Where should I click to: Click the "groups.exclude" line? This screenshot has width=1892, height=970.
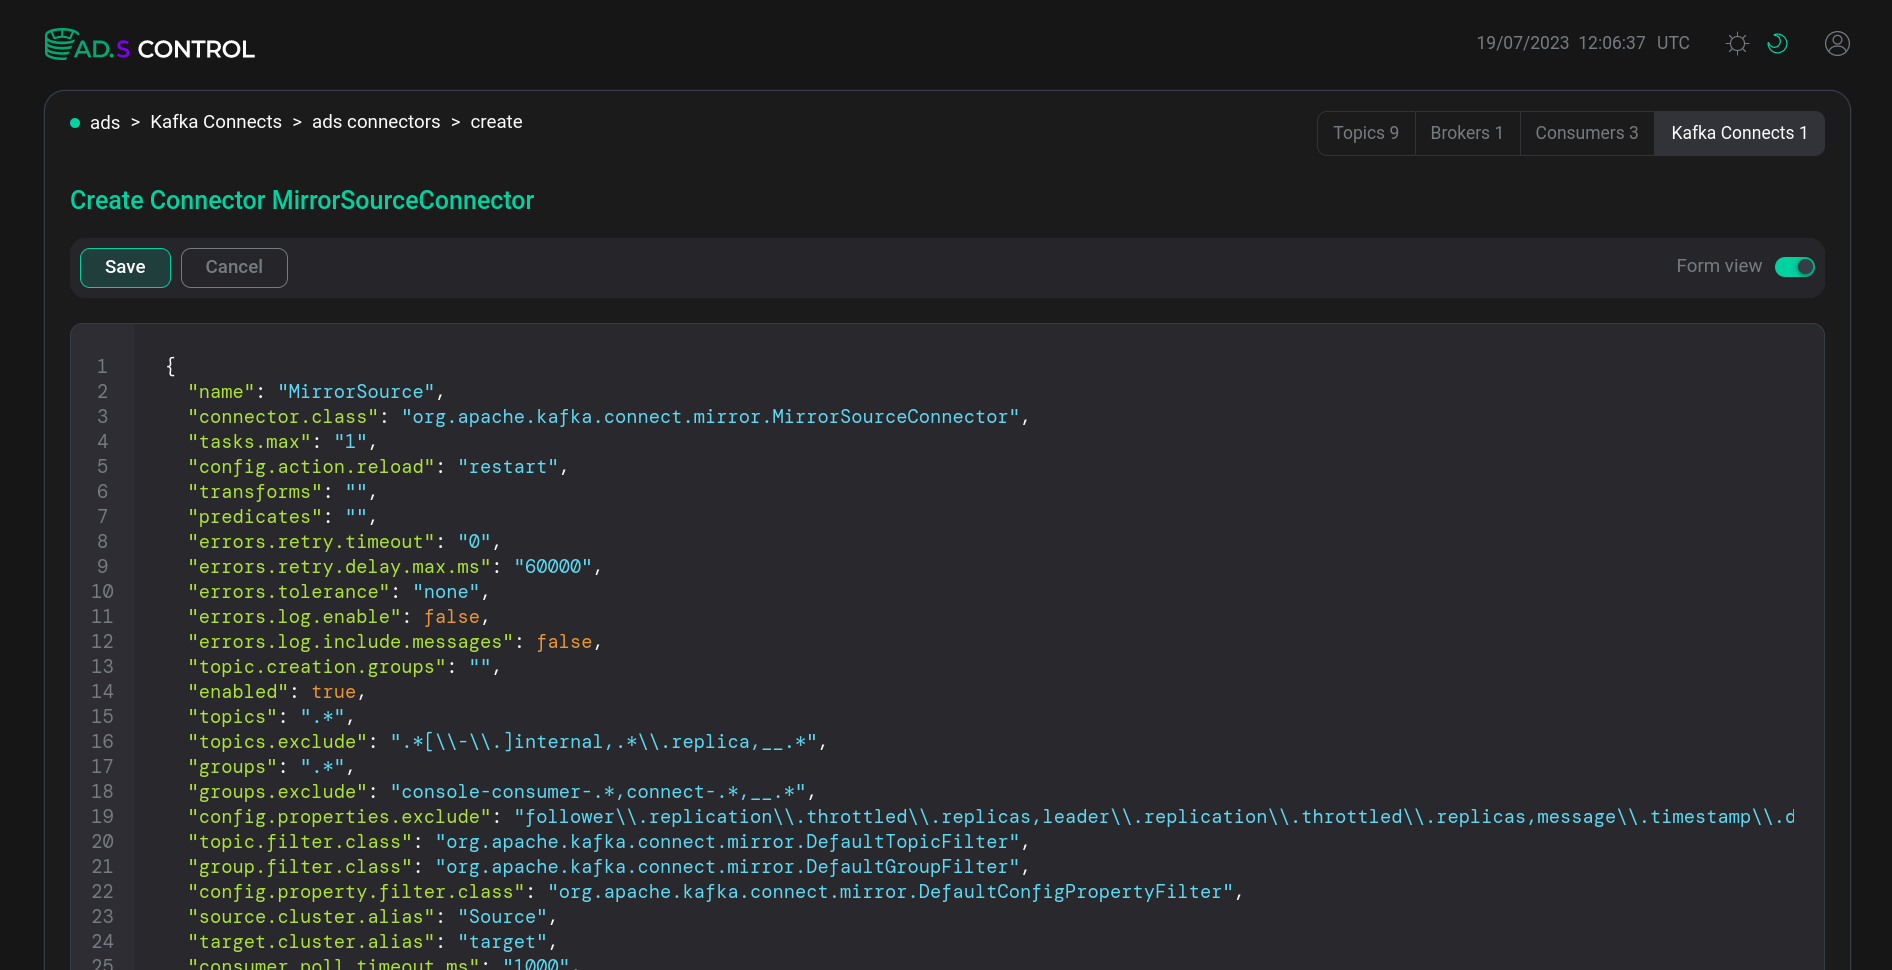pos(502,792)
